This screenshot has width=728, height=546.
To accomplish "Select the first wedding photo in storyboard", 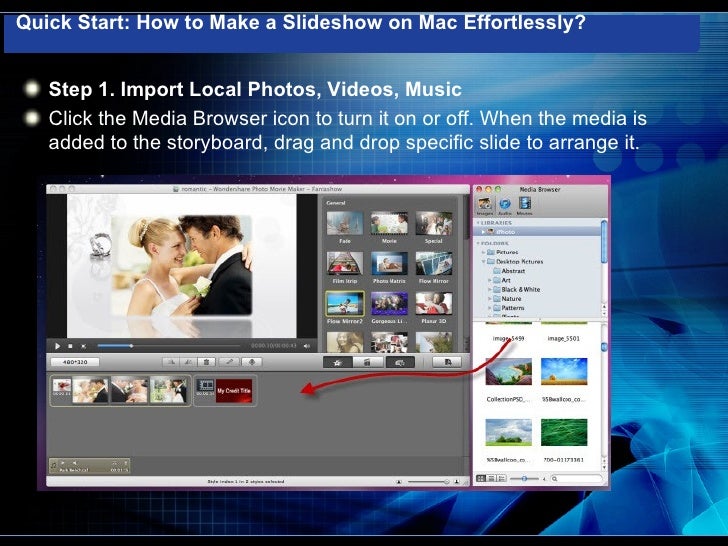I will 90,390.
